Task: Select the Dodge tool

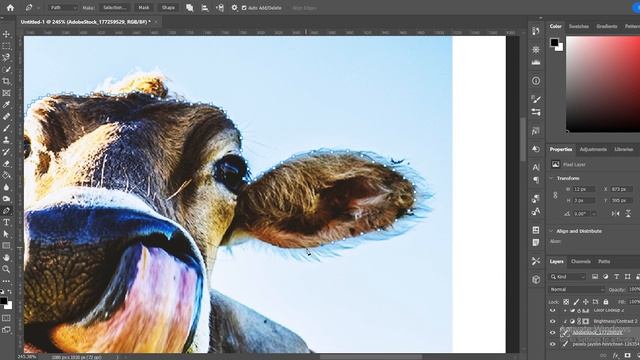Action: point(6,199)
